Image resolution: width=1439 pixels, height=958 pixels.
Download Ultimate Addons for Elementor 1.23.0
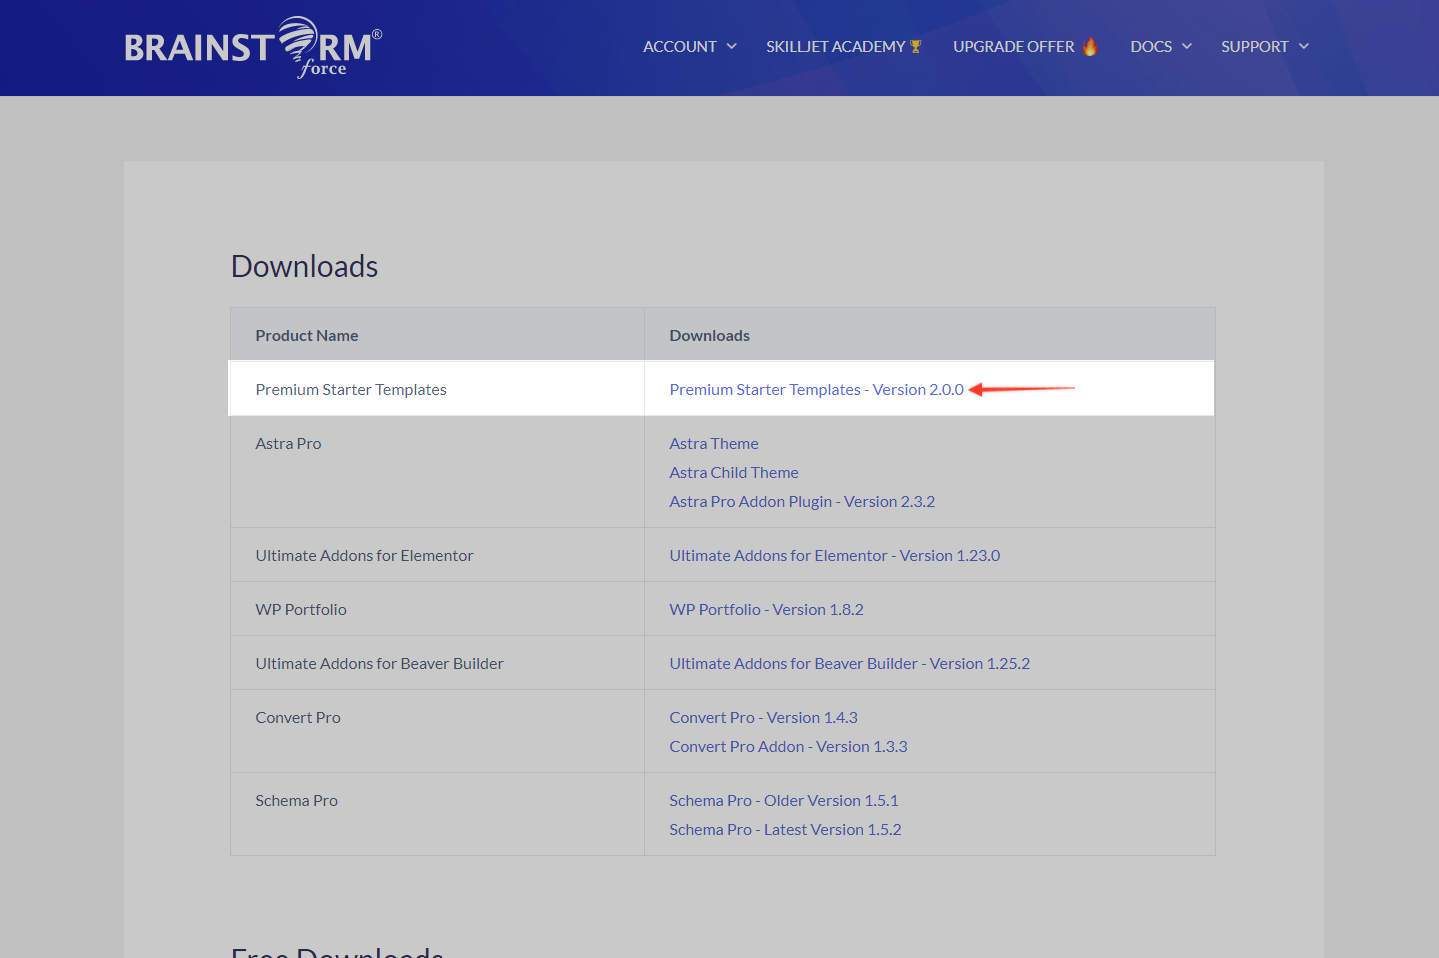835,555
